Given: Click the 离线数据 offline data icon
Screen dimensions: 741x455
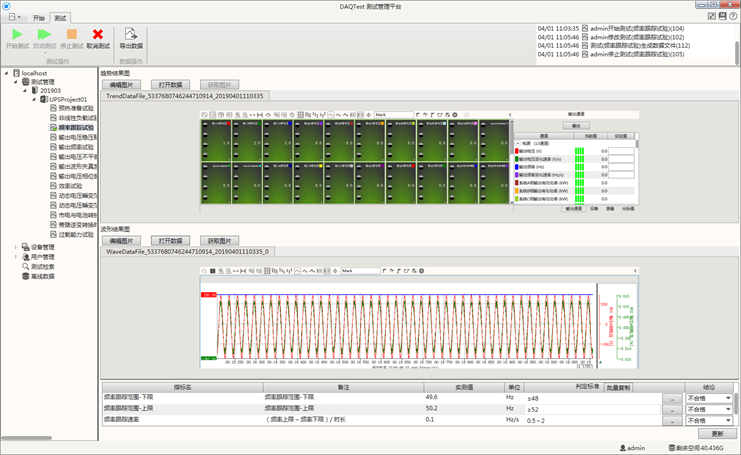Looking at the screenshot, I should [25, 276].
